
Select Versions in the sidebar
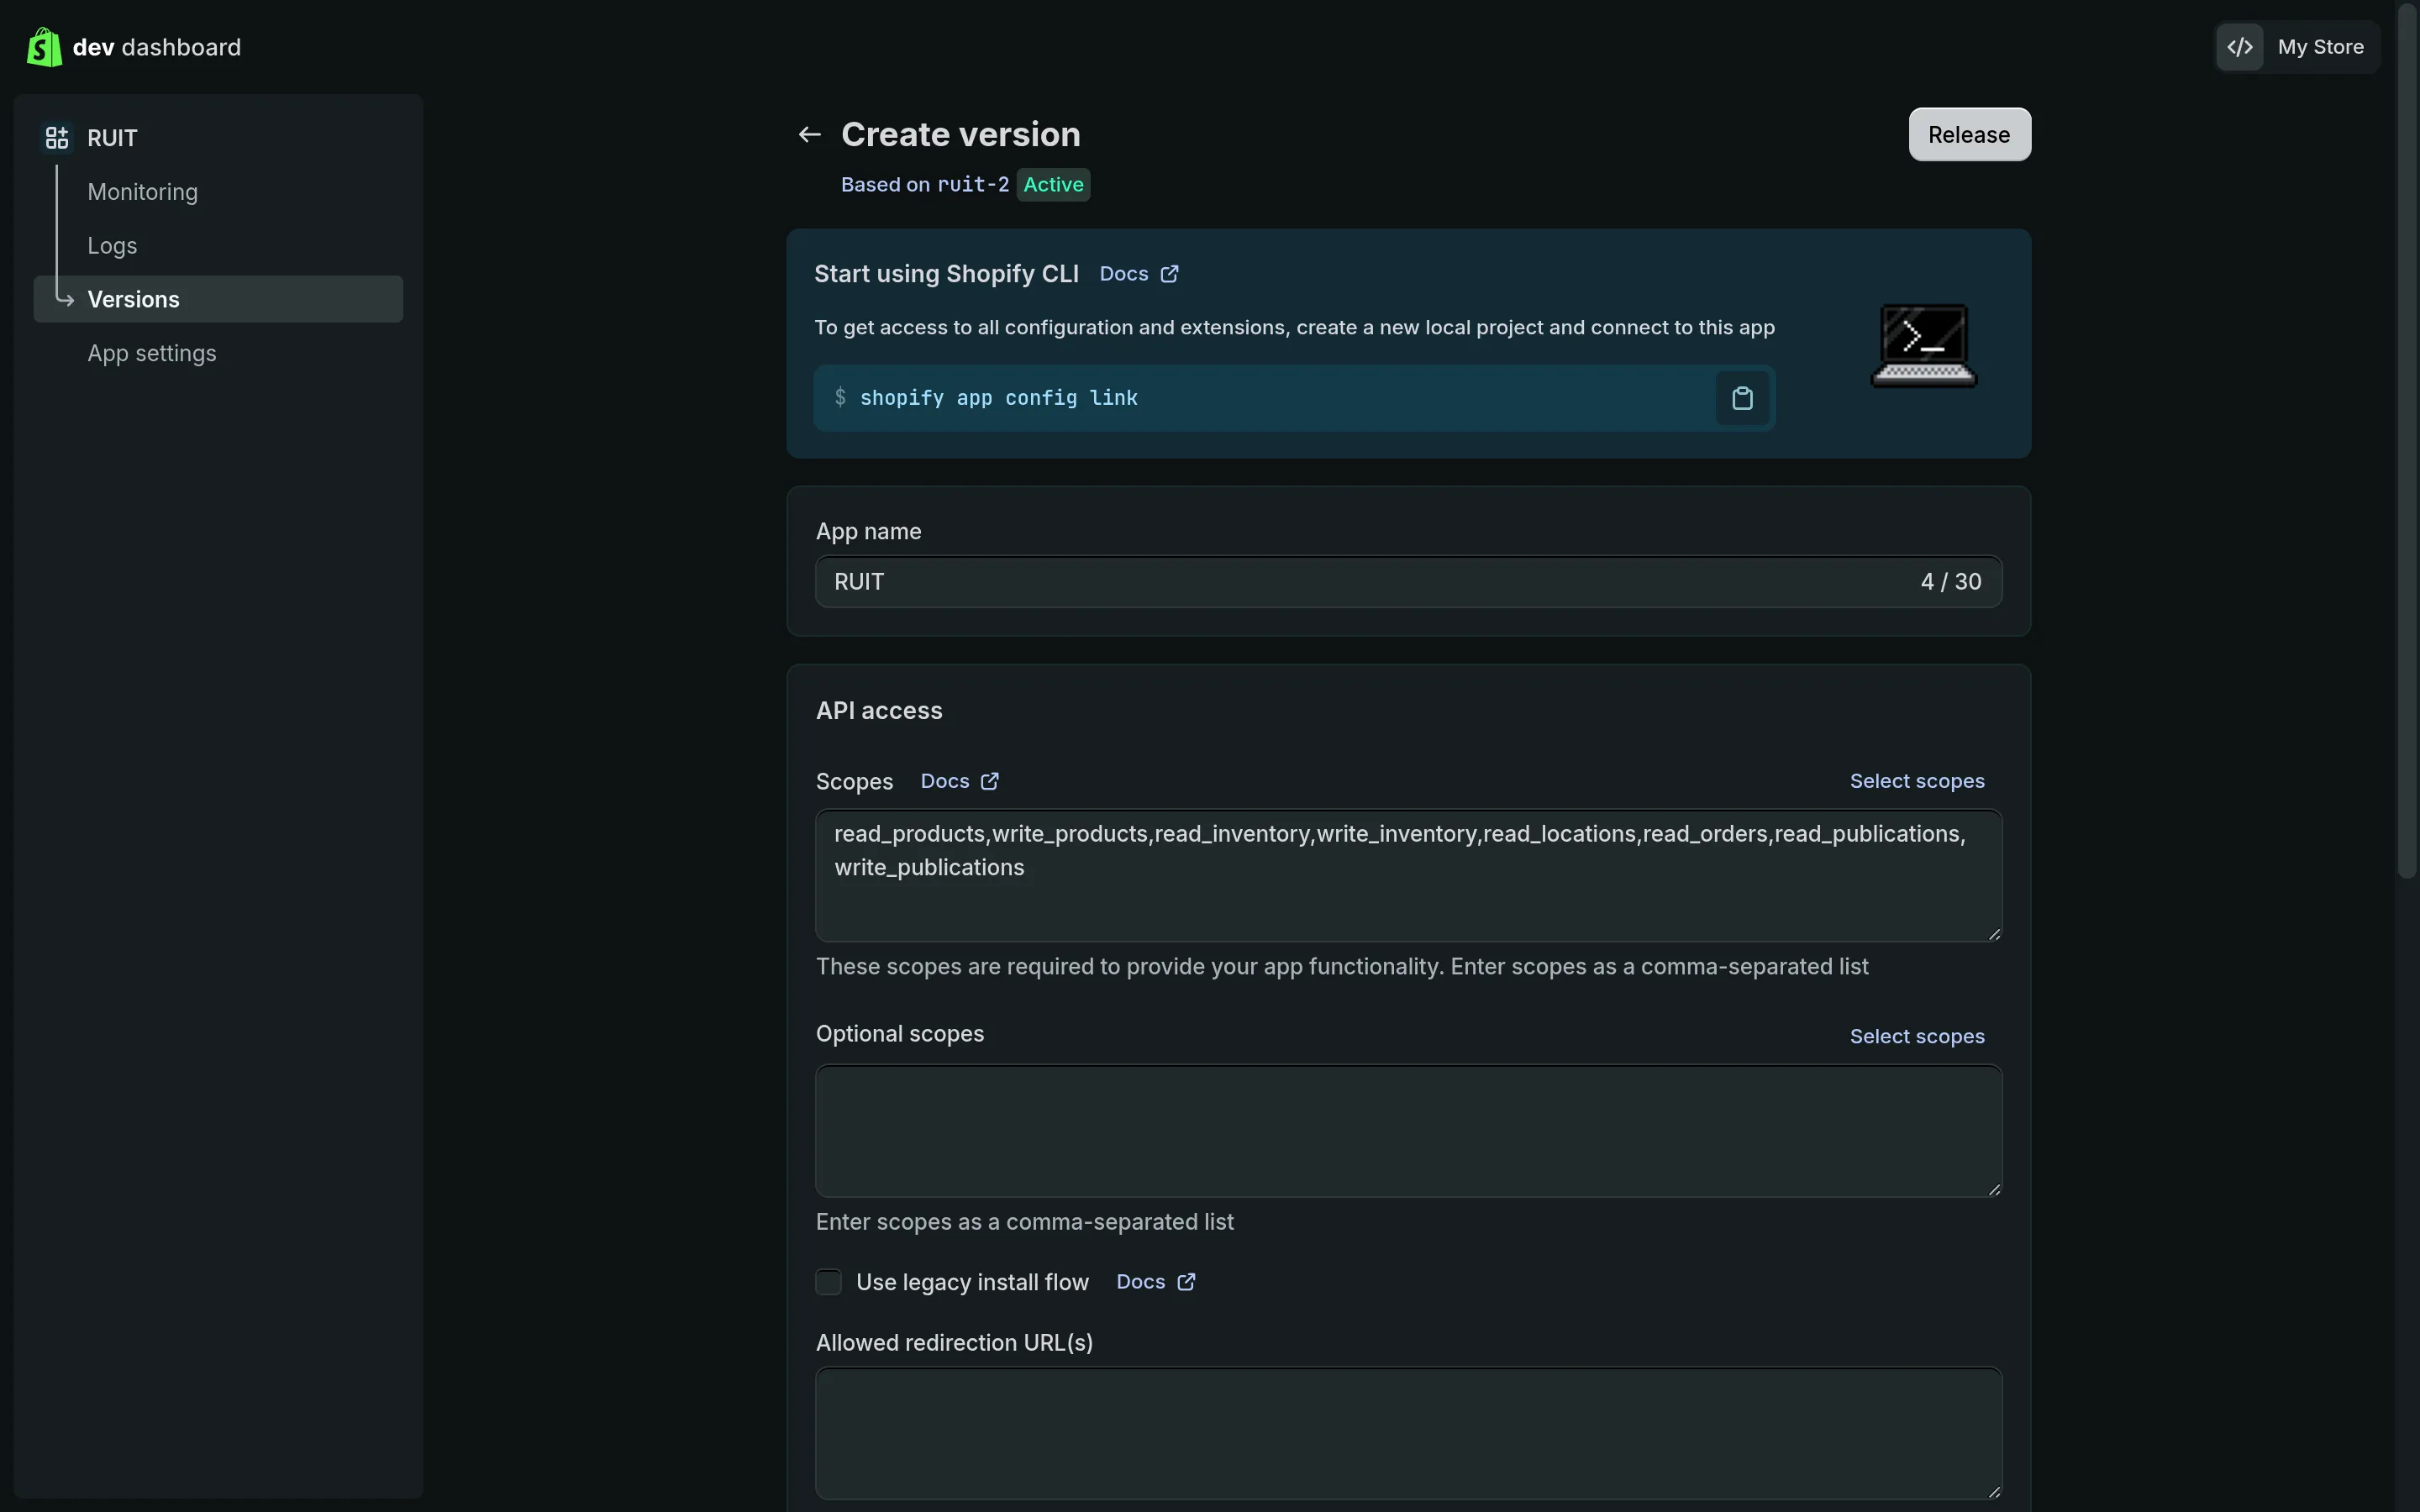click(218, 299)
